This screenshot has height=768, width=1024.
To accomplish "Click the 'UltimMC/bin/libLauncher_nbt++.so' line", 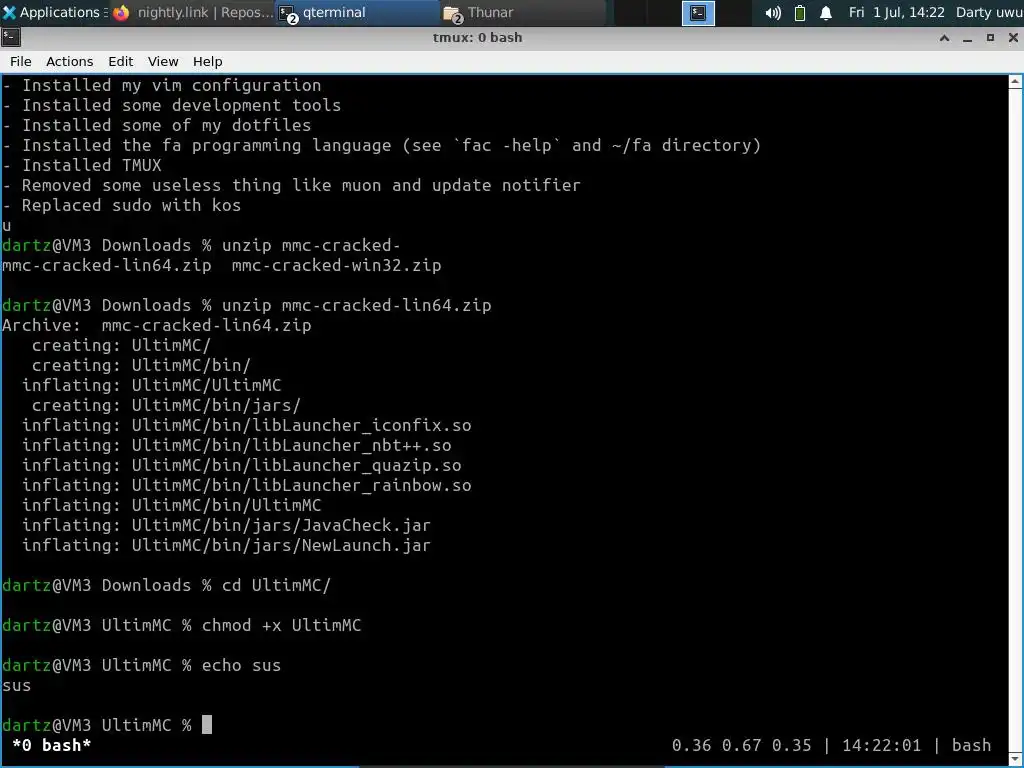I will coord(236,445).
